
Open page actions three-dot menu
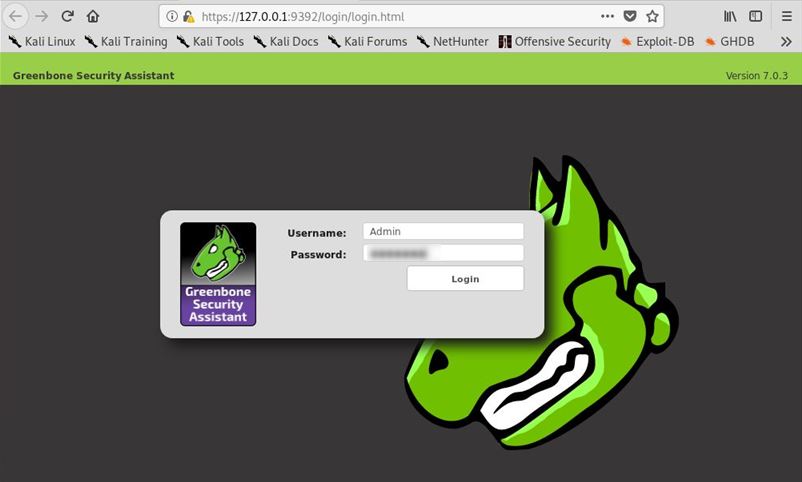click(x=607, y=16)
